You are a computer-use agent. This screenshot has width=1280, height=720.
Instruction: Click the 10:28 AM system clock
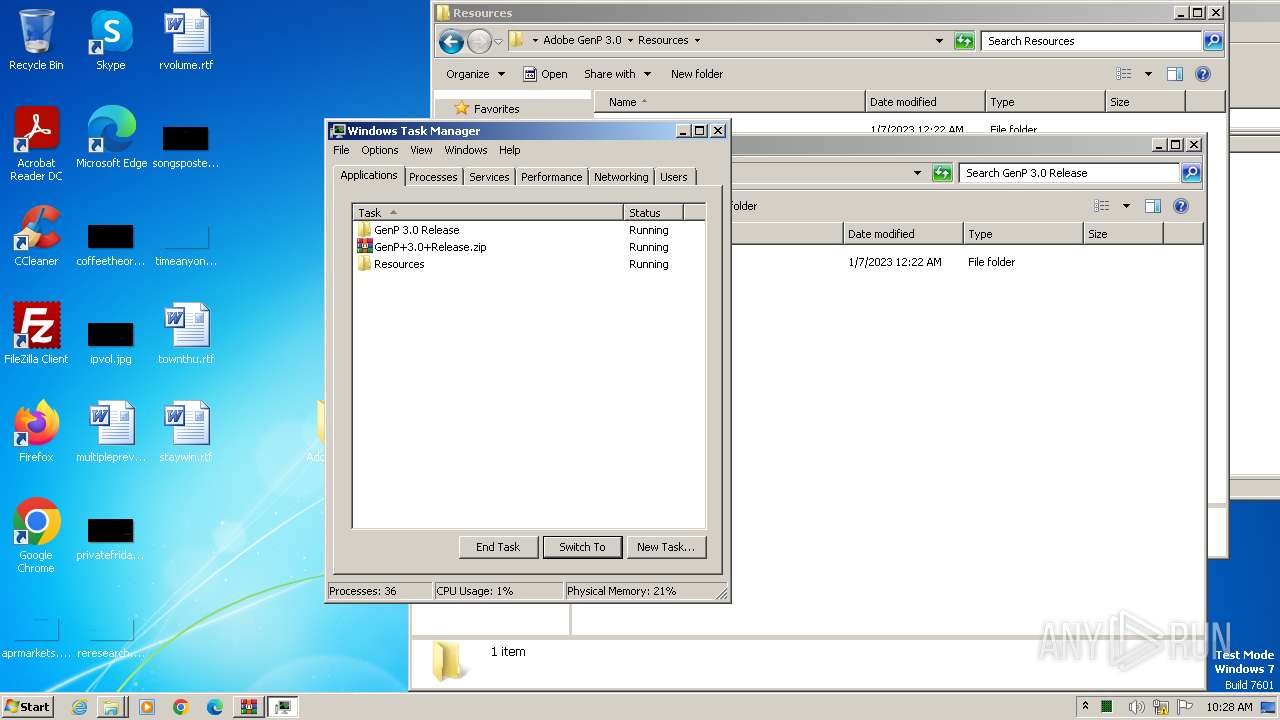pyautogui.click(x=1229, y=707)
